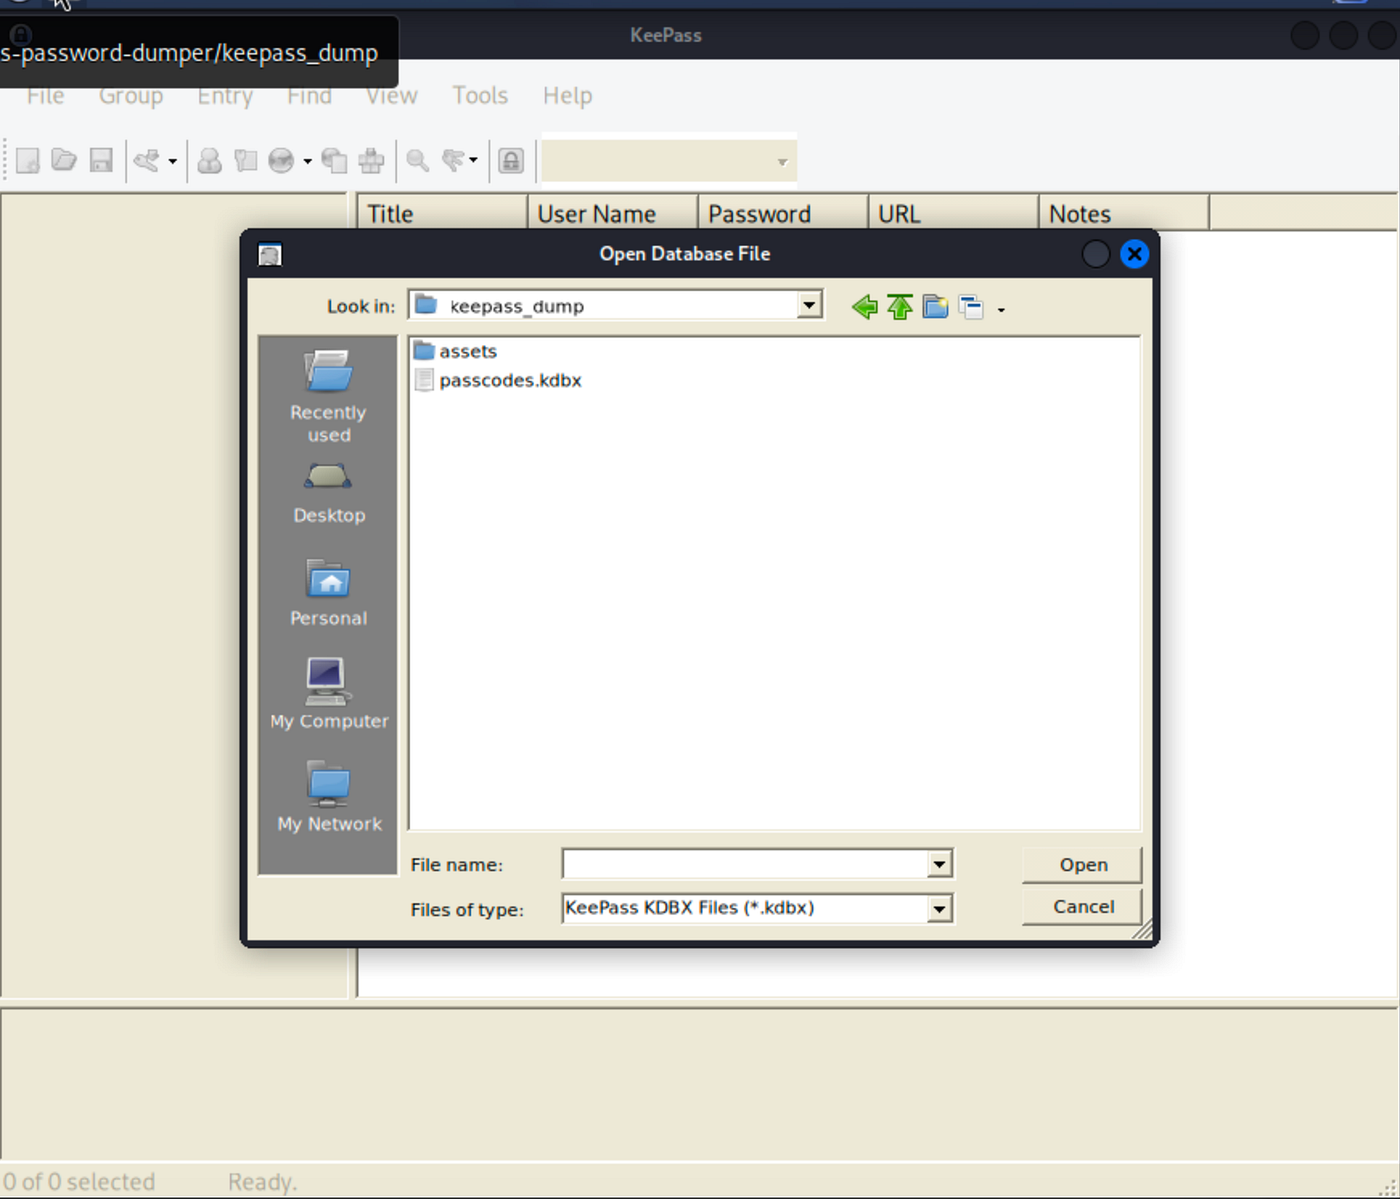Open the Help menu
The width and height of the screenshot is (1400, 1199).
pyautogui.click(x=567, y=95)
